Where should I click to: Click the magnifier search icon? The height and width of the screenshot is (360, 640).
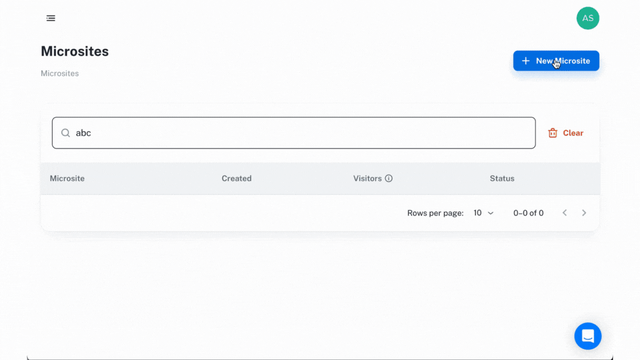(65, 133)
